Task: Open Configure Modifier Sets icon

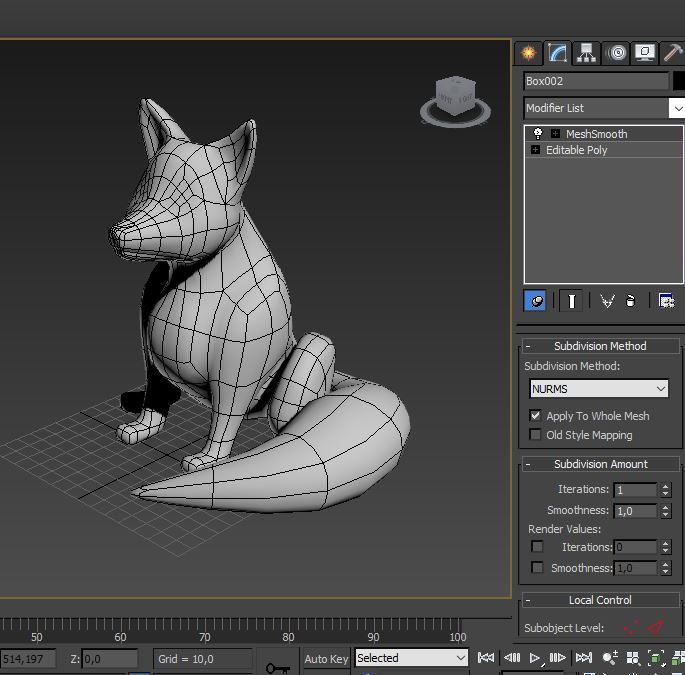Action: (666, 300)
